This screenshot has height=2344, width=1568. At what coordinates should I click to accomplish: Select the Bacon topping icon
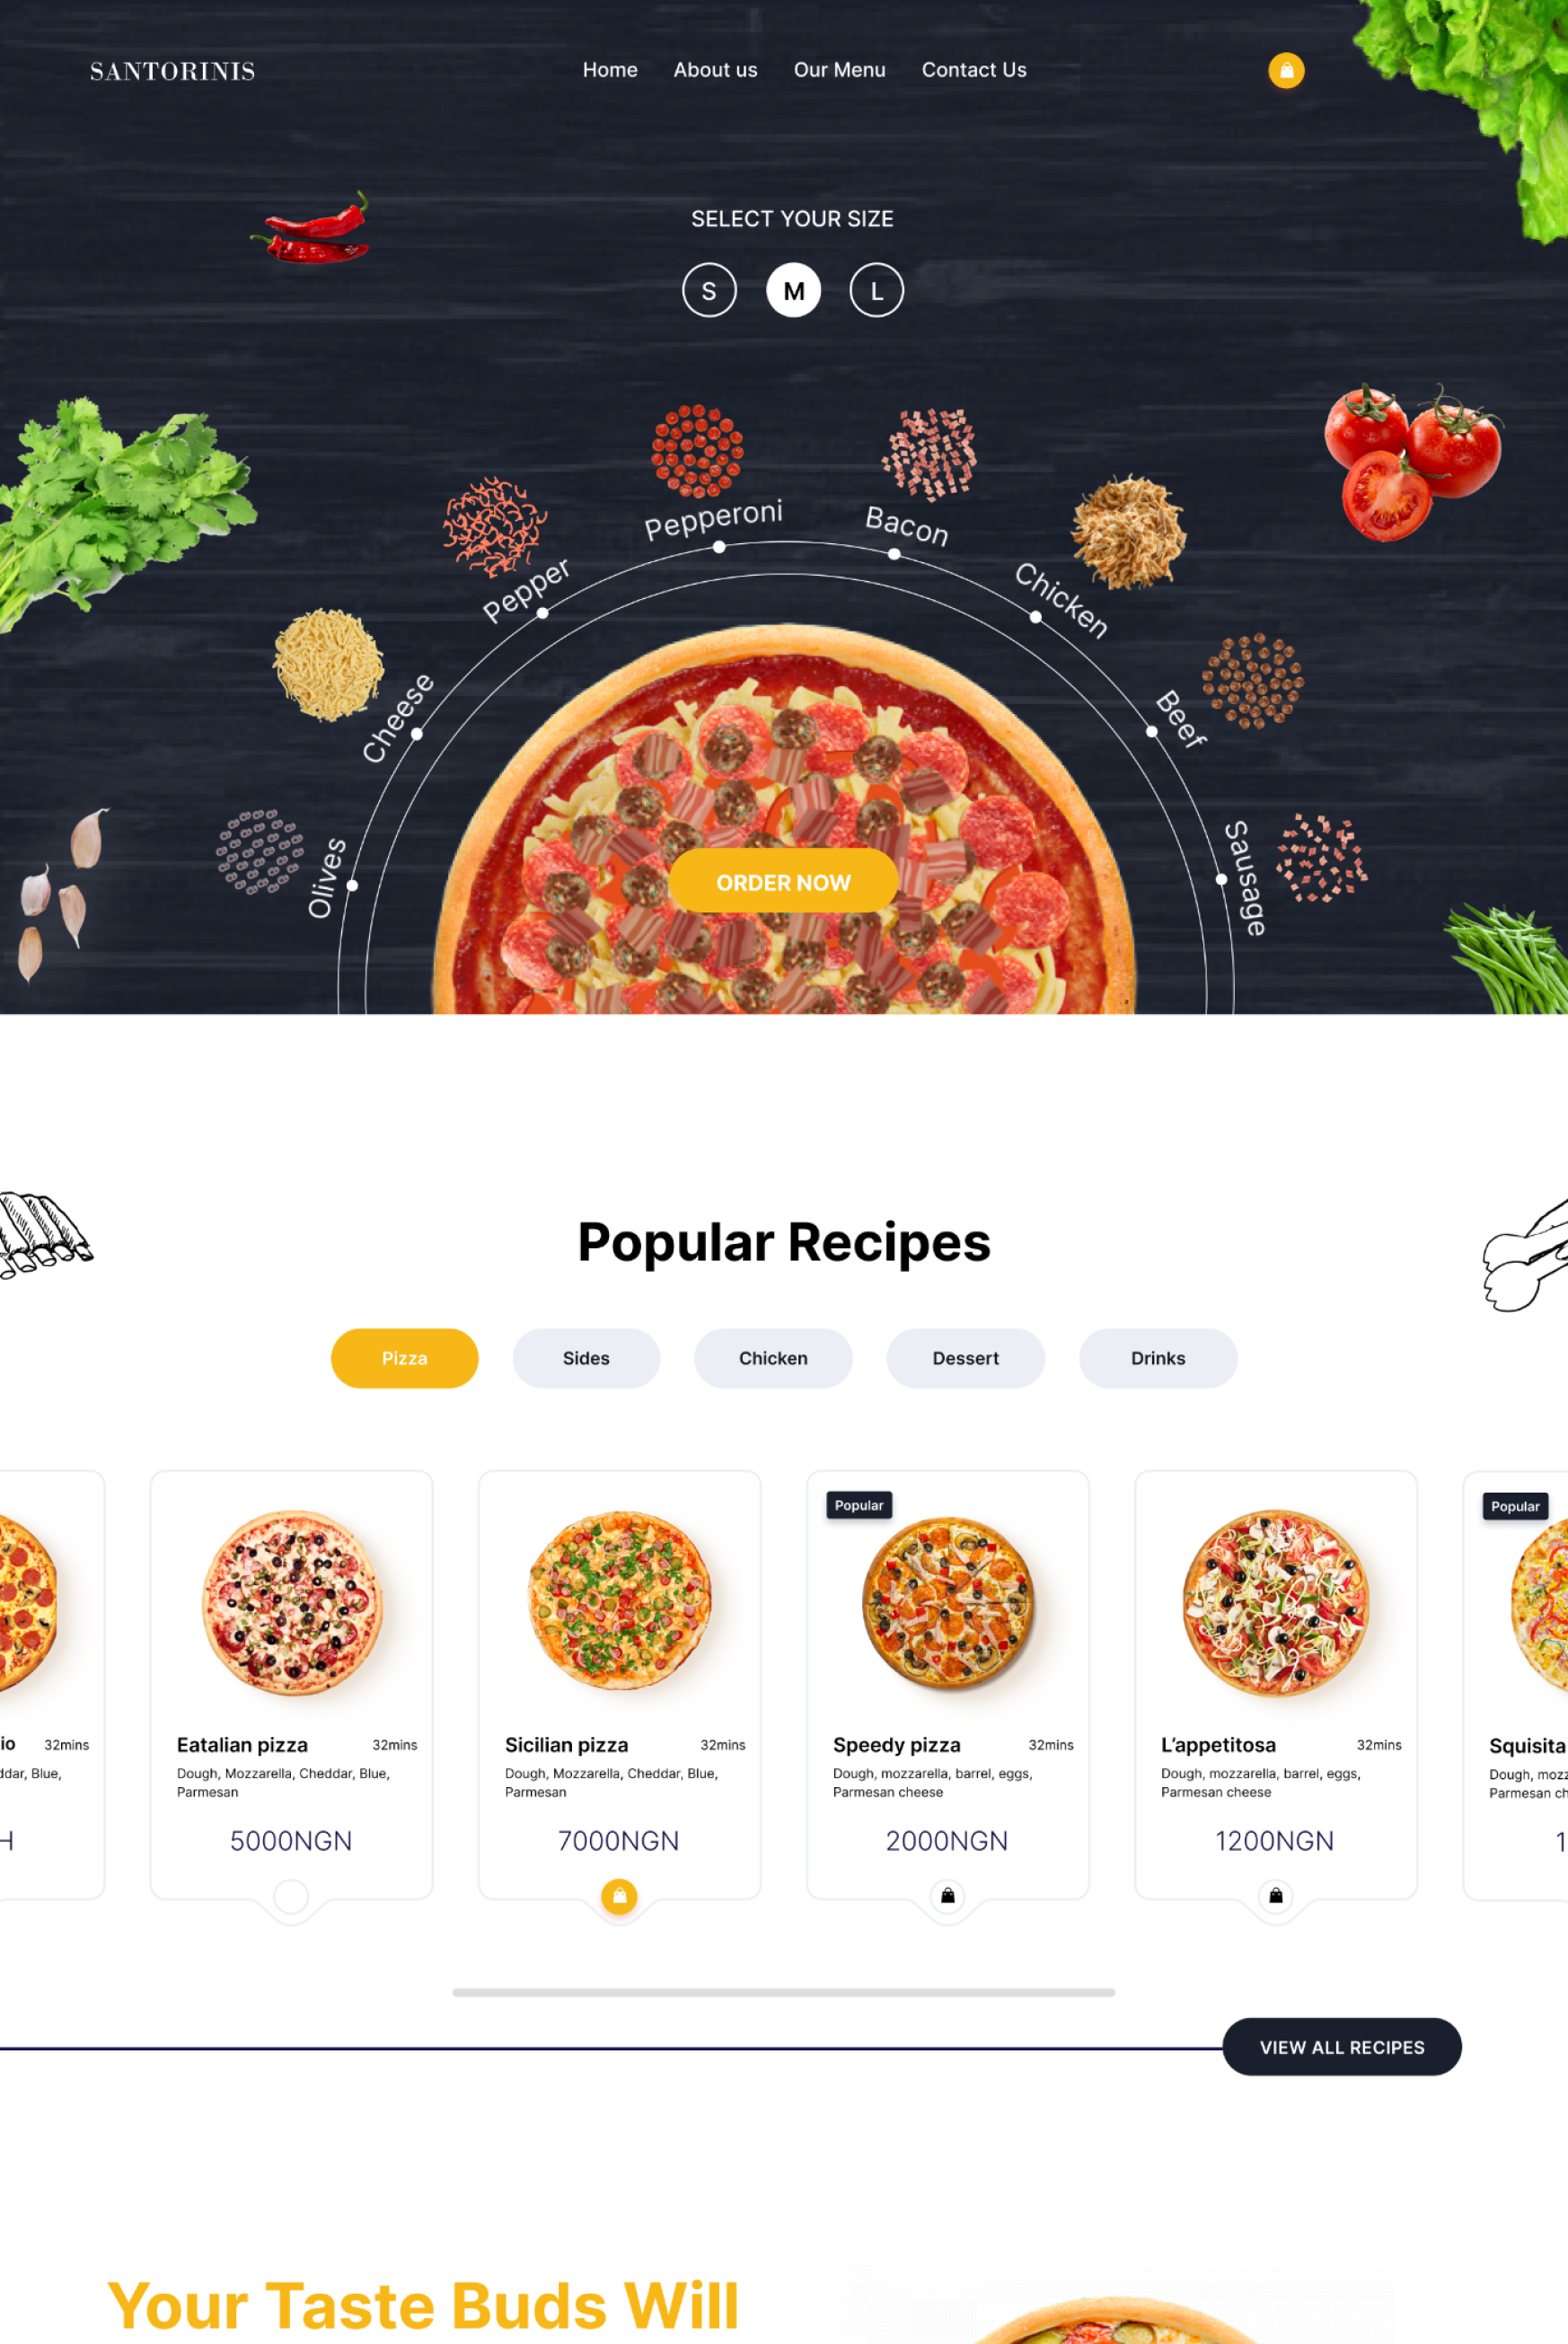929,454
